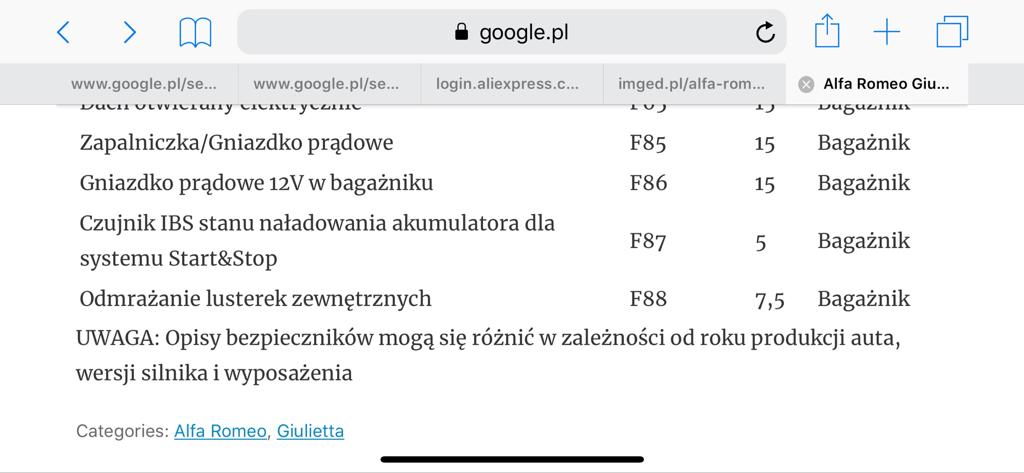Switch to the second www.google.pl/se... tab
This screenshot has height=473, width=1024.
(327, 84)
